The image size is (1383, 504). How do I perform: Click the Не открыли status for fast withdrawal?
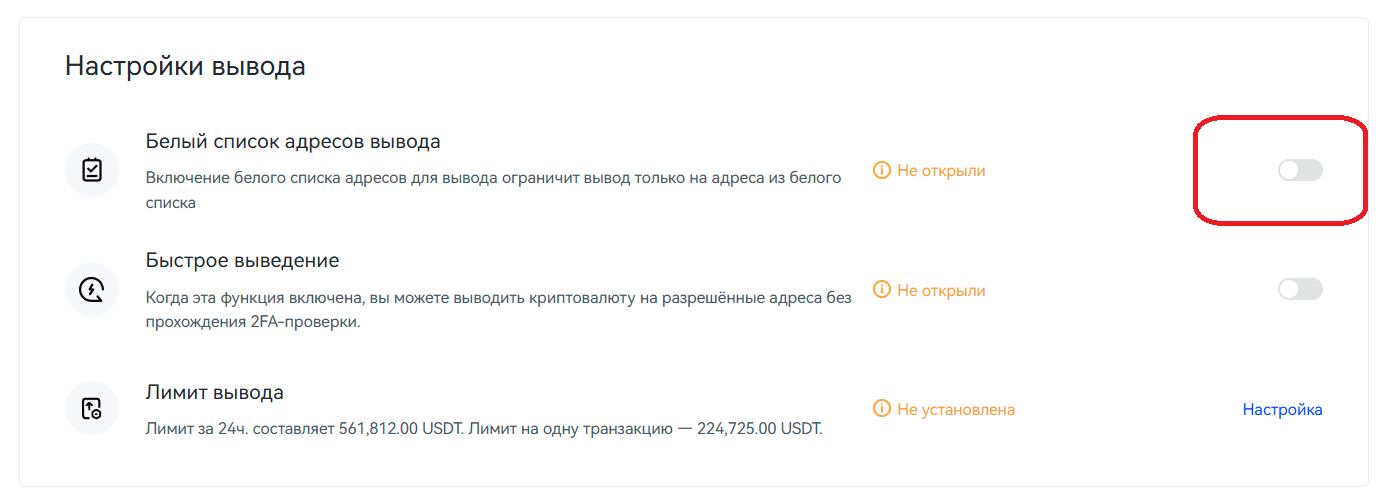(x=941, y=290)
